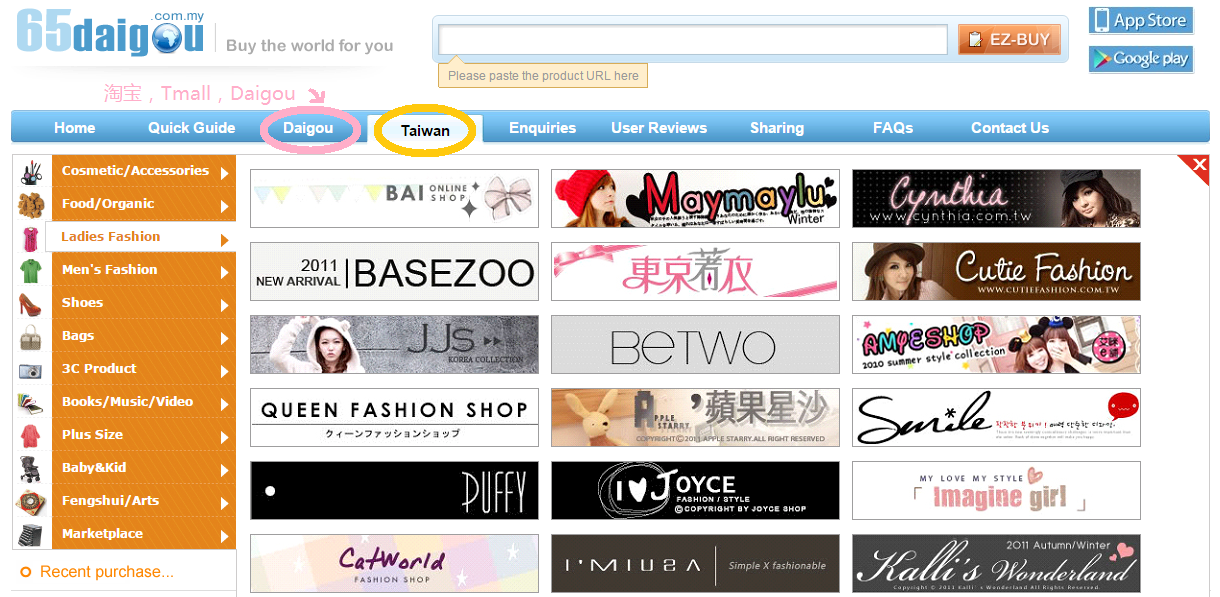1220x597 pixels.
Task: Click the orange EZ-BUY button
Action: (1009, 40)
